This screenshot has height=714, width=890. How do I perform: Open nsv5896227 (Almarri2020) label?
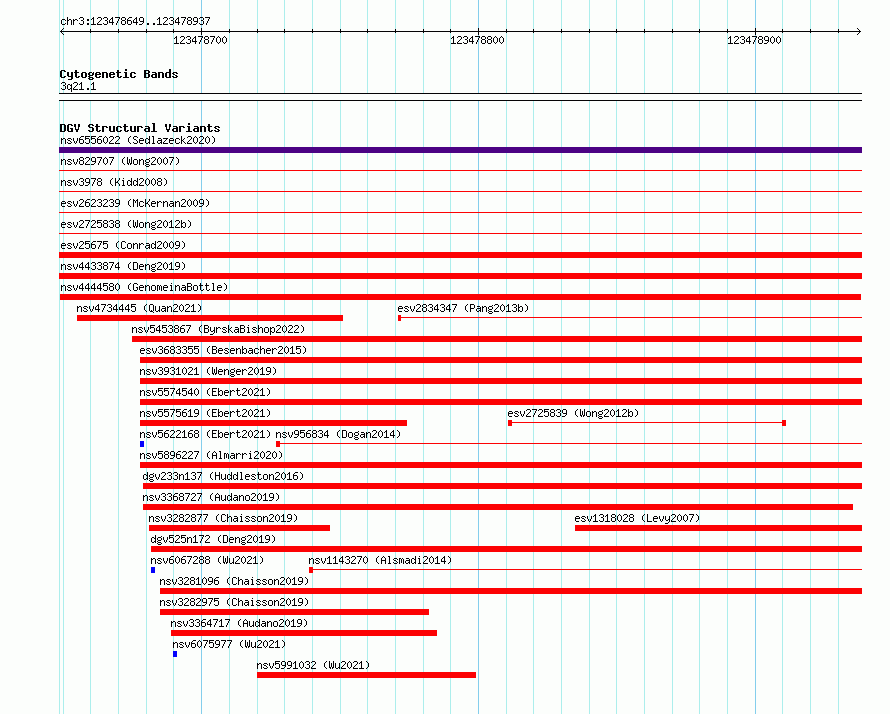coord(211,455)
